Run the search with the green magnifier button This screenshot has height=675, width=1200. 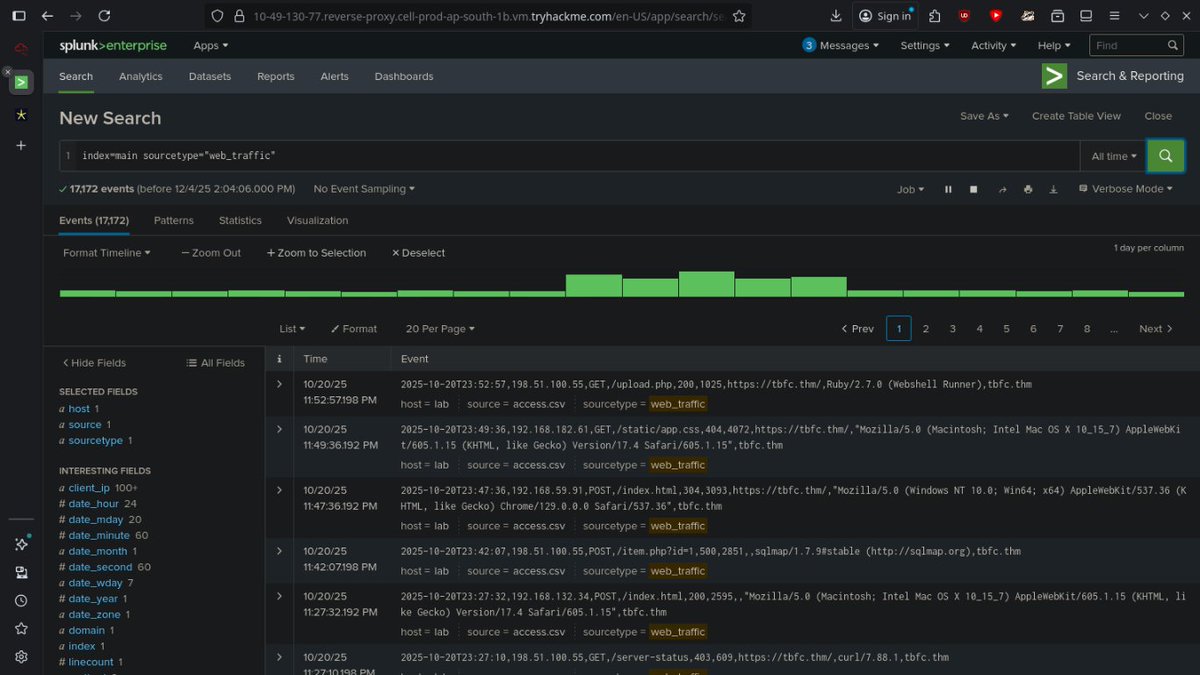1165,156
